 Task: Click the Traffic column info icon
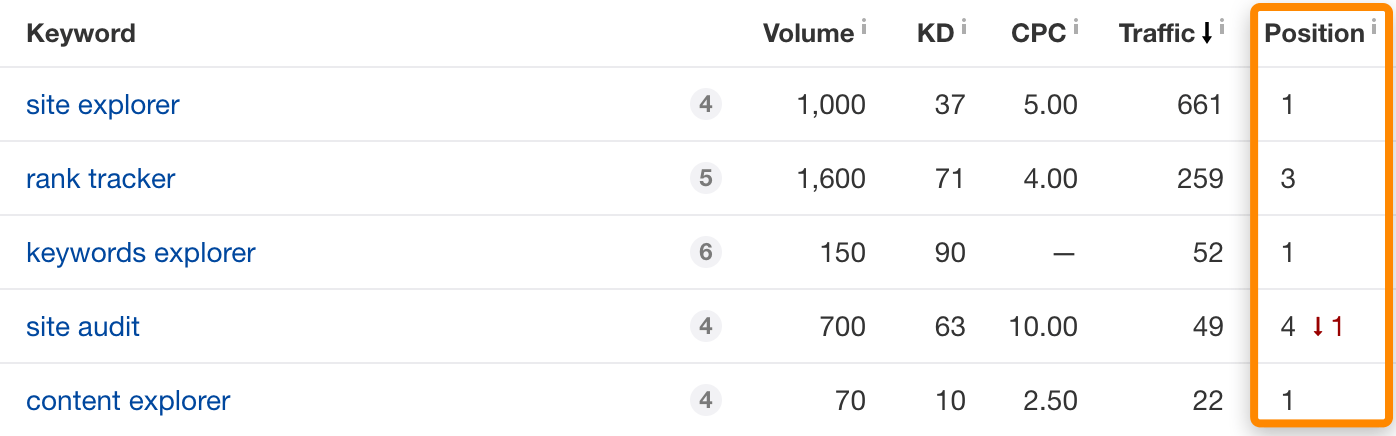coord(1222,27)
